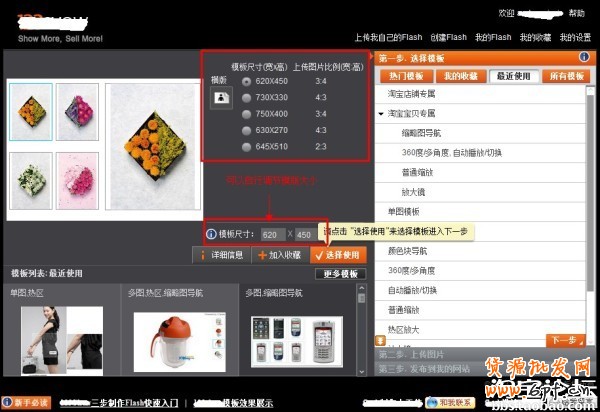This screenshot has width=600, height=412.
Task: Click the template width input field
Action: 270,234
